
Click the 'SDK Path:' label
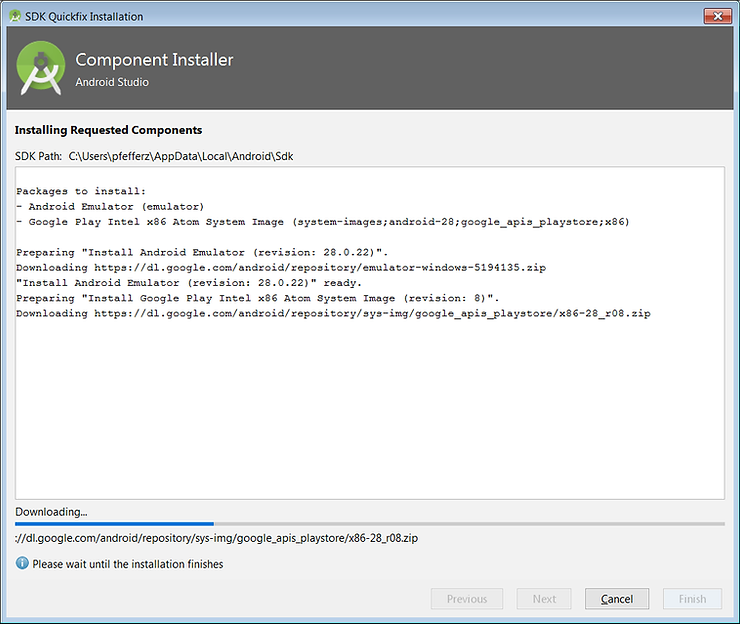(x=38, y=156)
